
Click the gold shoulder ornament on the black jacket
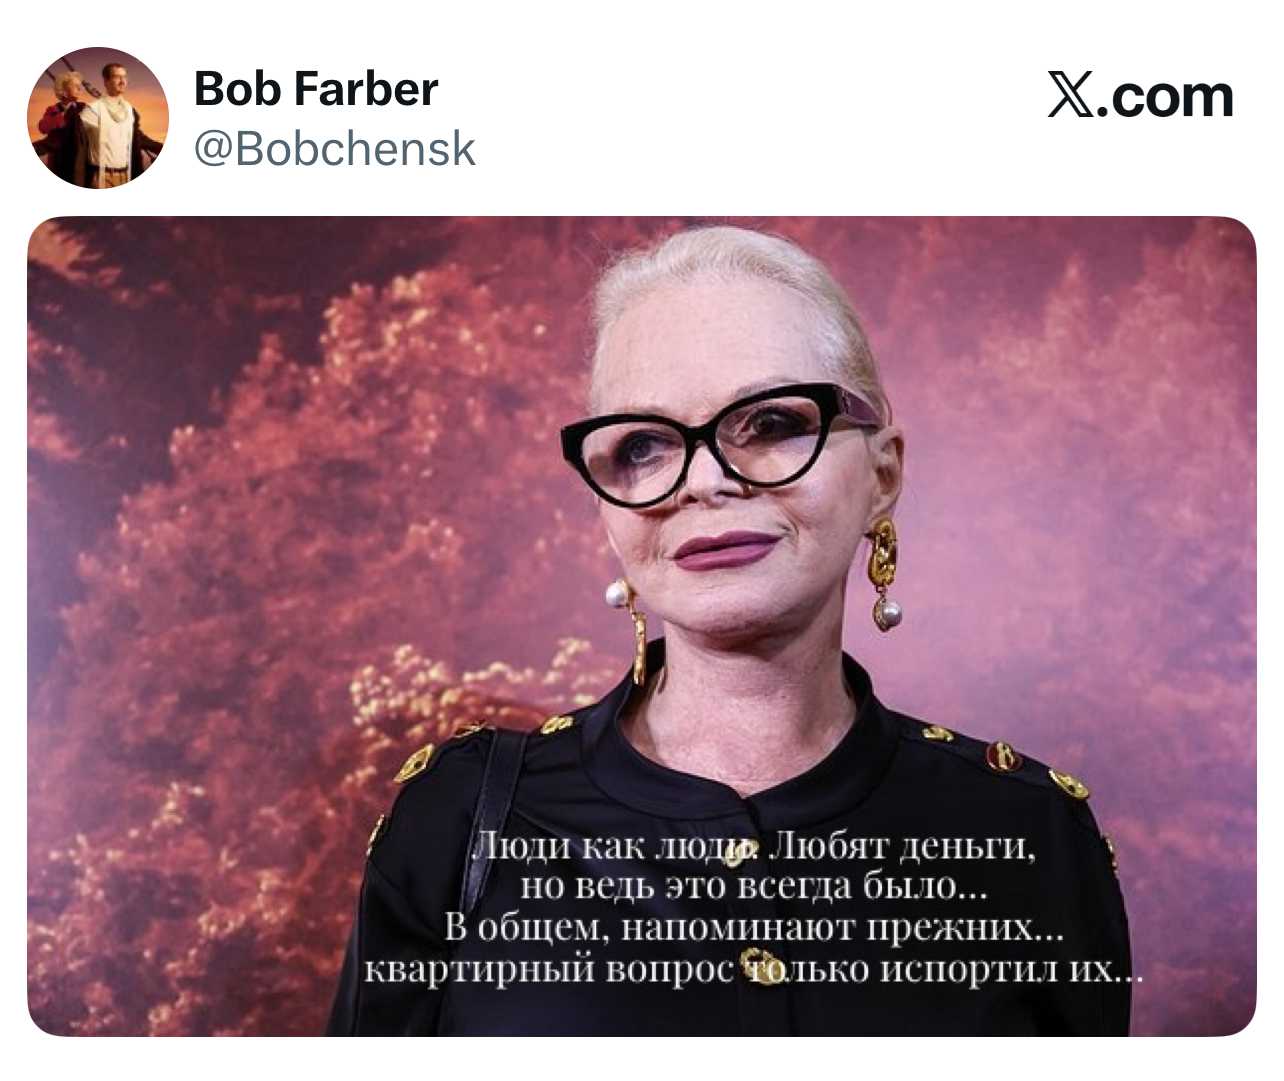coord(413,763)
